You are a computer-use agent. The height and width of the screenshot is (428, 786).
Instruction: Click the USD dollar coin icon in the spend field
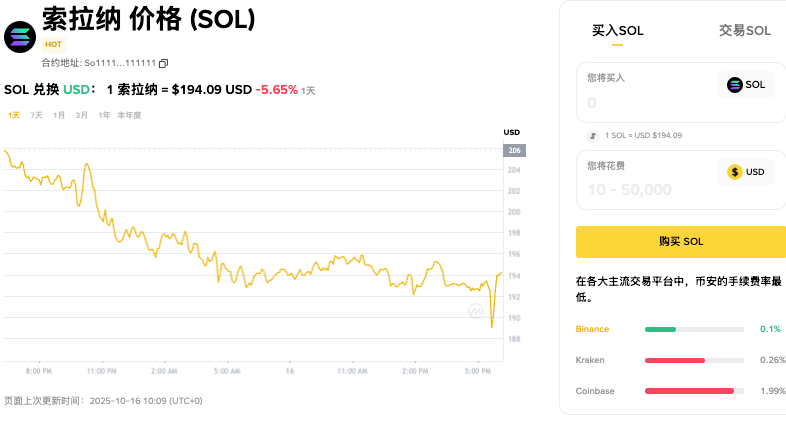pos(735,172)
